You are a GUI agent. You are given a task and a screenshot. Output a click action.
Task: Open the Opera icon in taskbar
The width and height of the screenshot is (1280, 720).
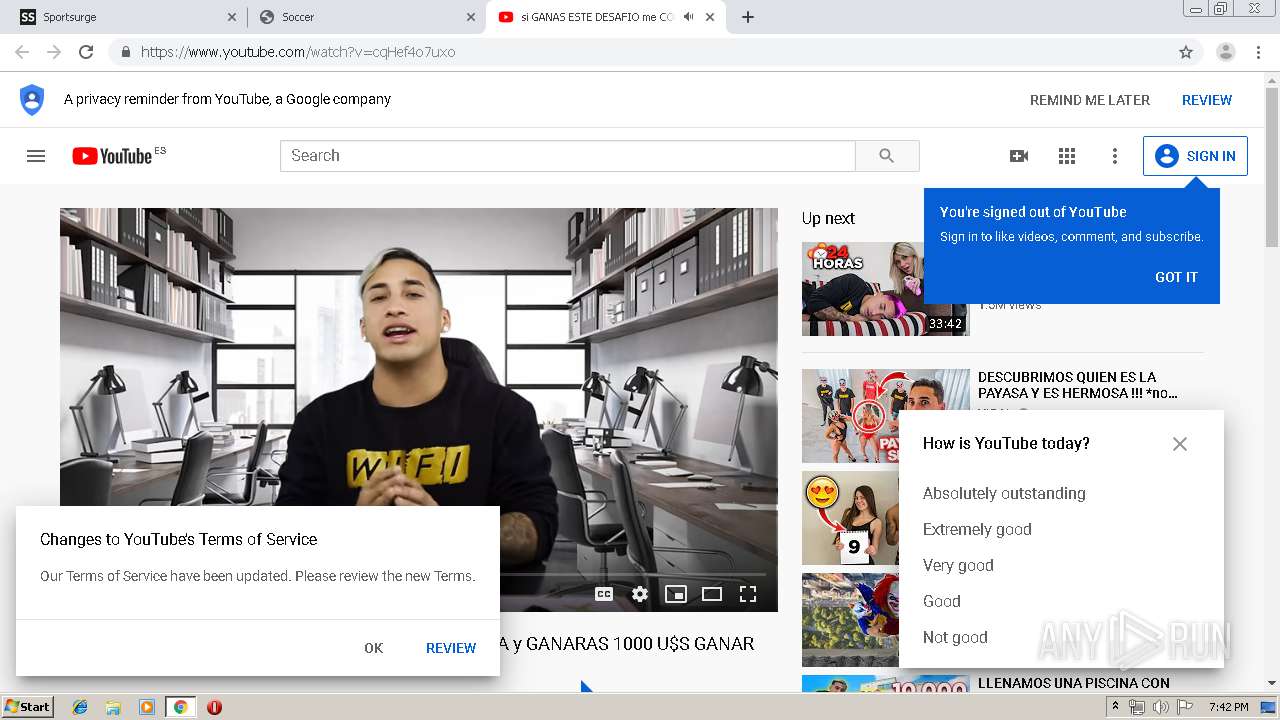pos(214,706)
